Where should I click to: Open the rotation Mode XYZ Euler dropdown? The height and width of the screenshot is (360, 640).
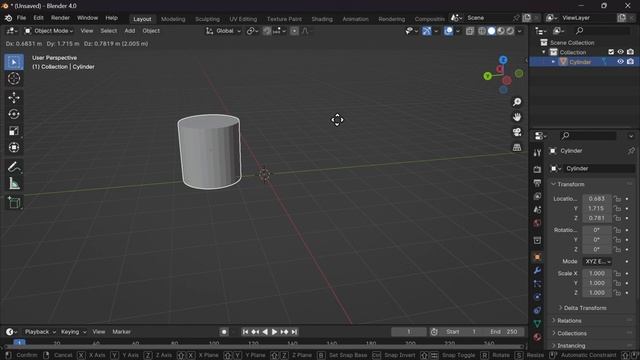coord(597,261)
